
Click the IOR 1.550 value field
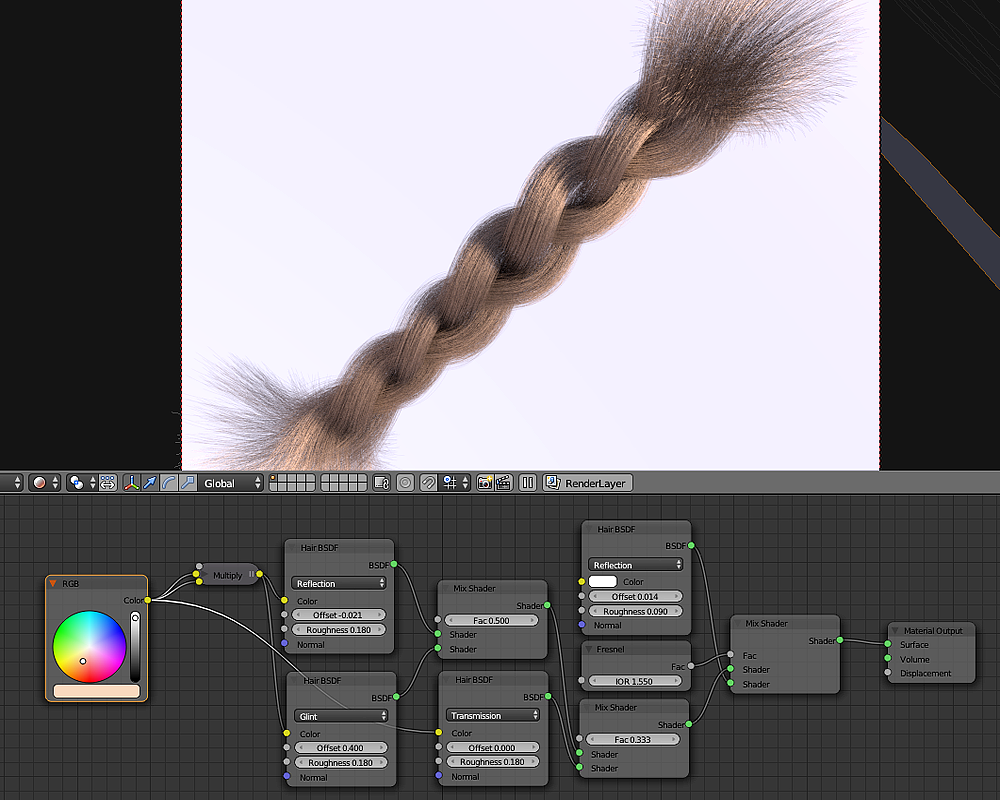636,681
